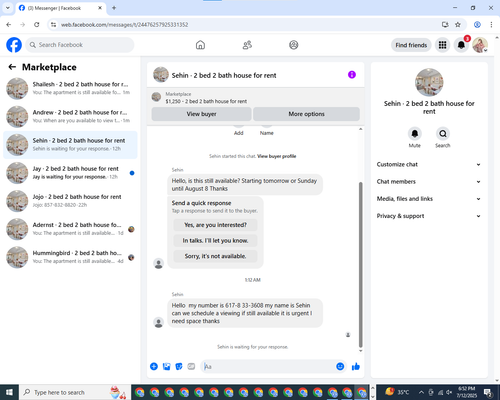
Task: Expand Privacy & support section
Action: click(x=429, y=216)
